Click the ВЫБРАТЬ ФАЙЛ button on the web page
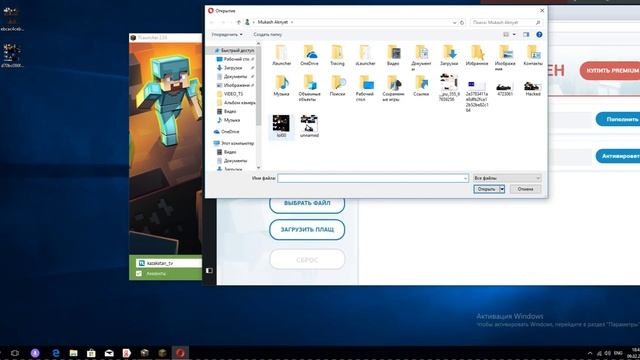 coord(307,203)
